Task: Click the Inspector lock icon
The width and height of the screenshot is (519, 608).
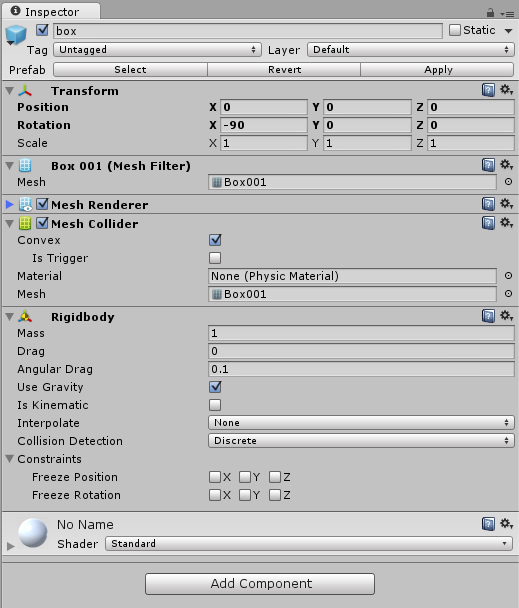Action: (x=490, y=13)
